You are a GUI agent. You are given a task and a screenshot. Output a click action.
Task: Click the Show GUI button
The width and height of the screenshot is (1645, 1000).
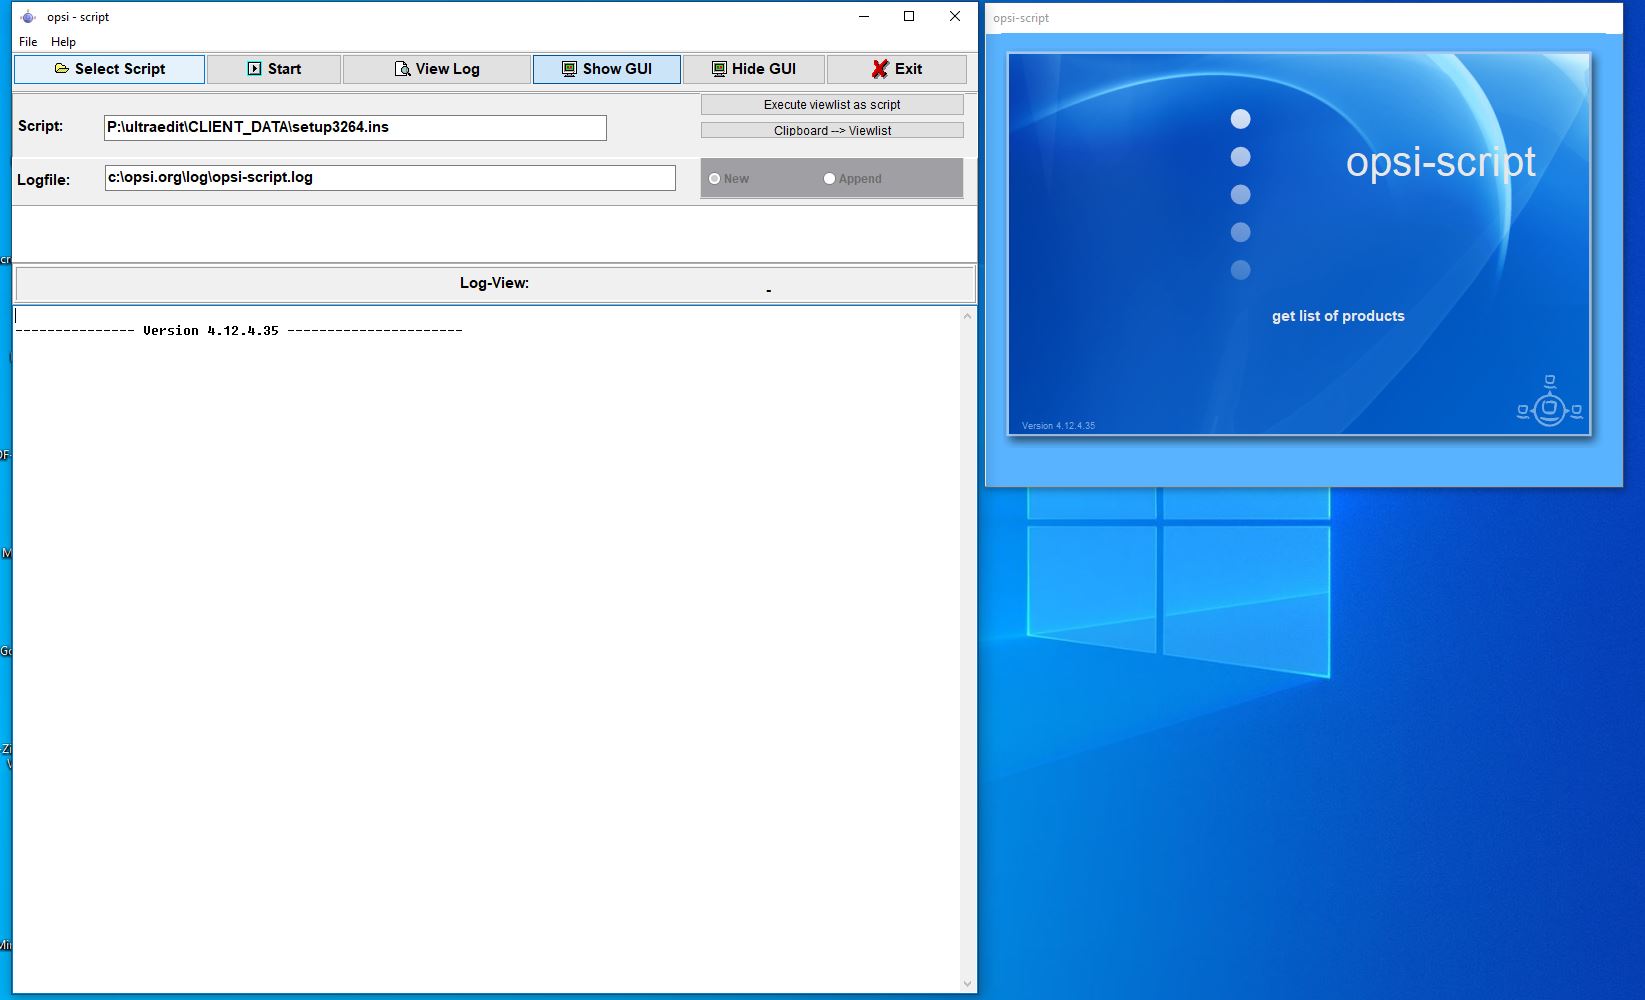coord(607,69)
